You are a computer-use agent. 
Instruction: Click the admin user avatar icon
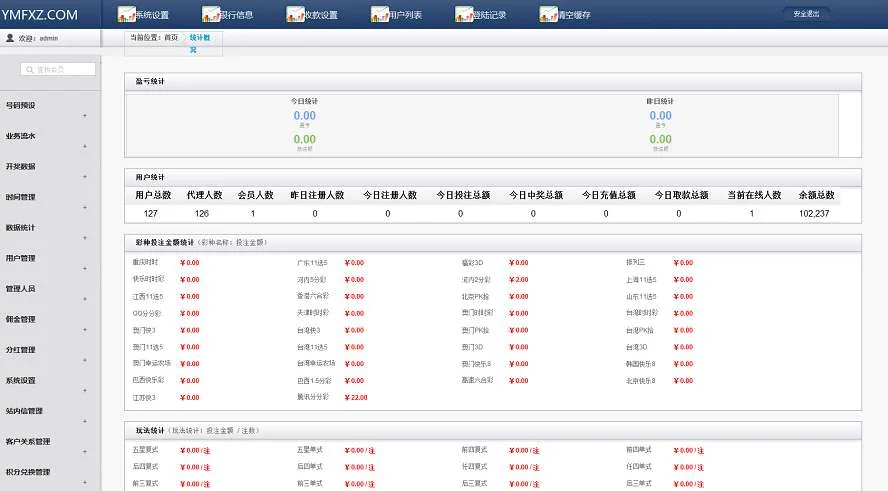point(10,38)
